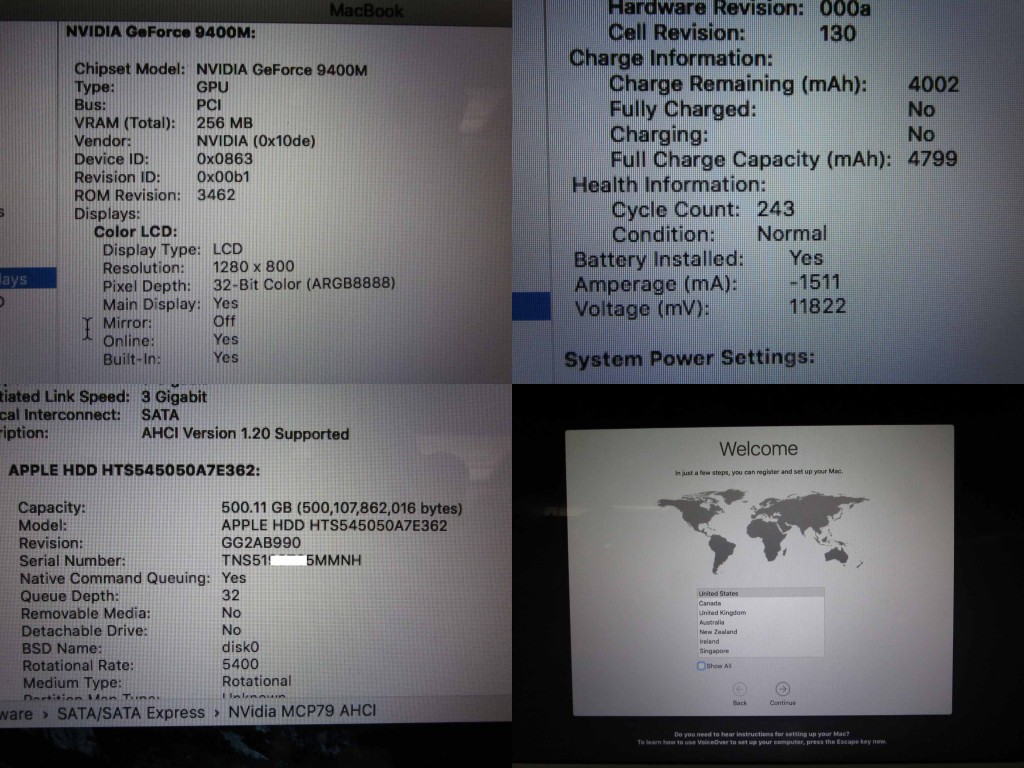1024x768 pixels.
Task: Click the NVidia MCP79 AHCI breadcrumb
Action: (x=302, y=711)
